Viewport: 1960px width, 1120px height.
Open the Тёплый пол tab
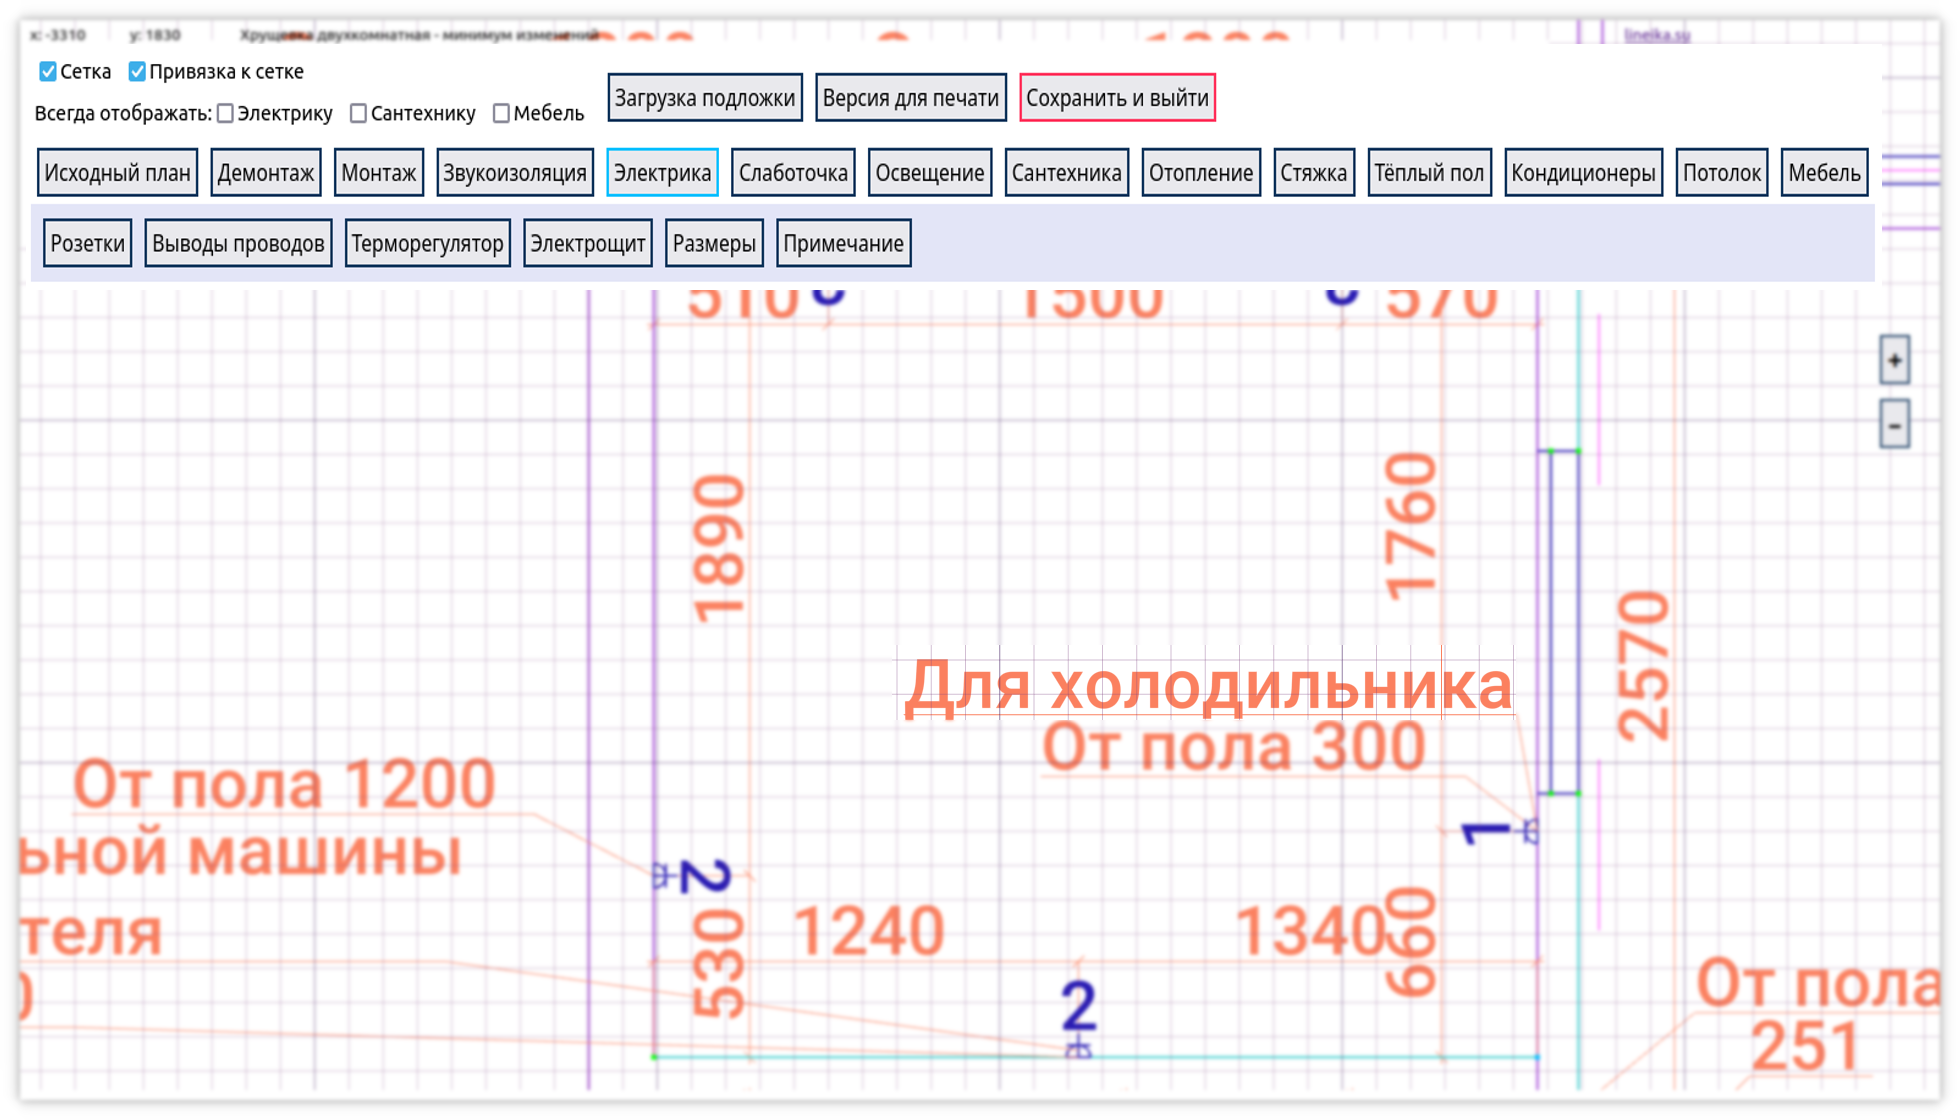tap(1429, 172)
